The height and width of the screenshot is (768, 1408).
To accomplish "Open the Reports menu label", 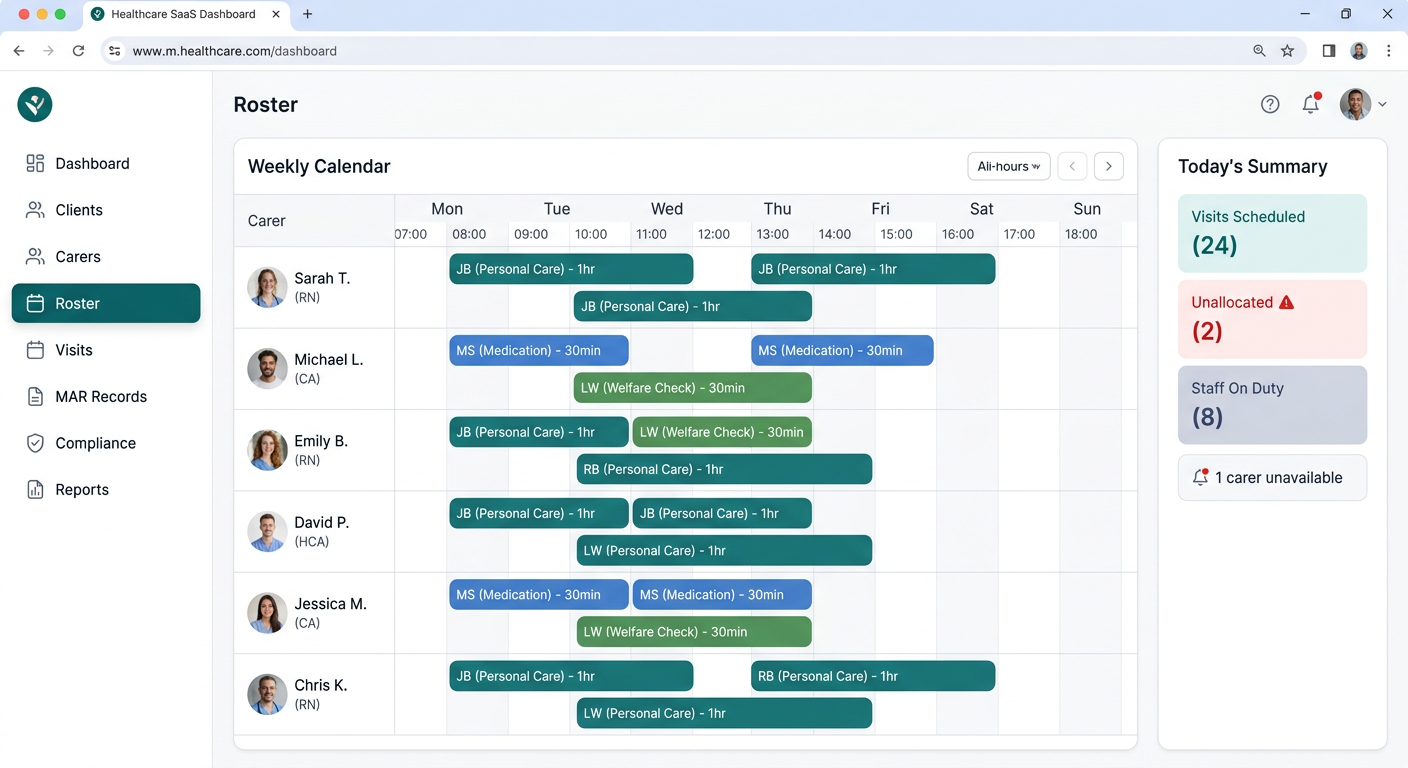I will pos(82,490).
